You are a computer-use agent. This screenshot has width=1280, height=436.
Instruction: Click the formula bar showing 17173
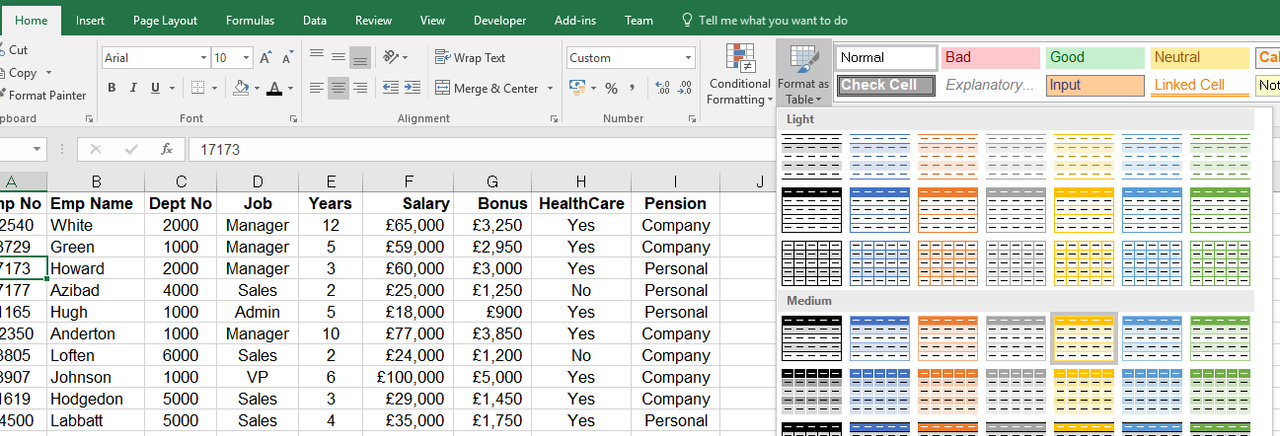[x=480, y=150]
